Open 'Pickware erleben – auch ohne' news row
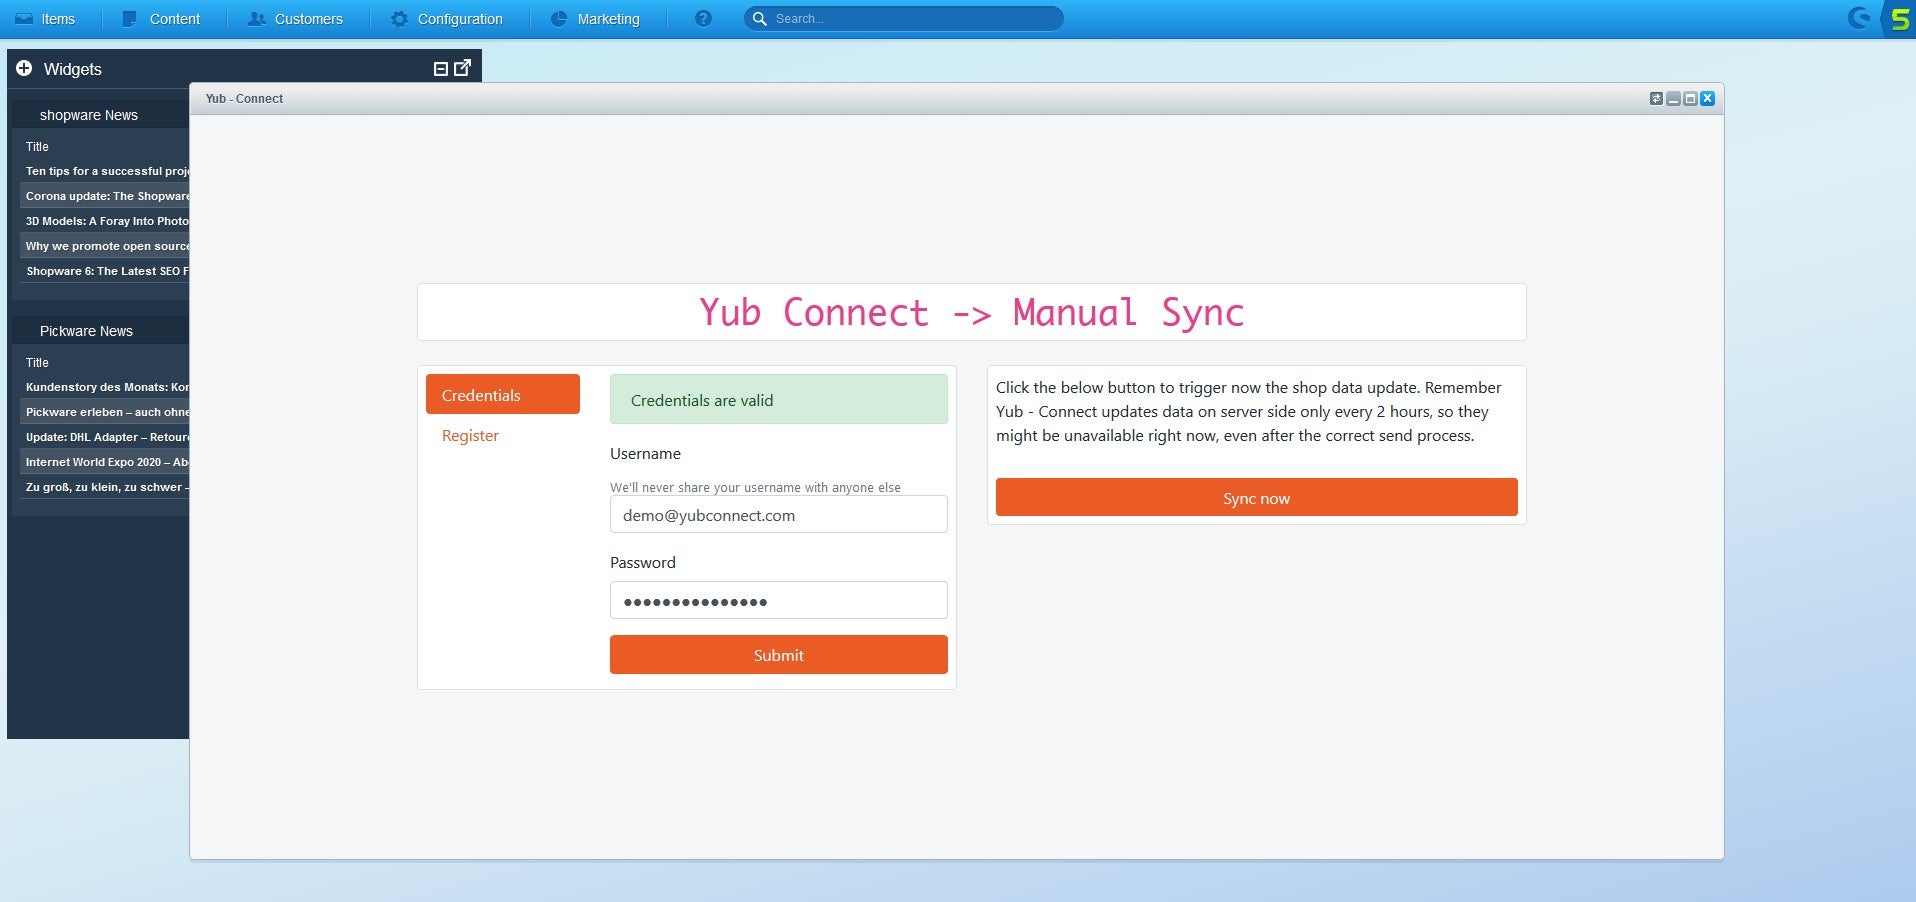Image resolution: width=1916 pixels, height=902 pixels. pos(104,412)
